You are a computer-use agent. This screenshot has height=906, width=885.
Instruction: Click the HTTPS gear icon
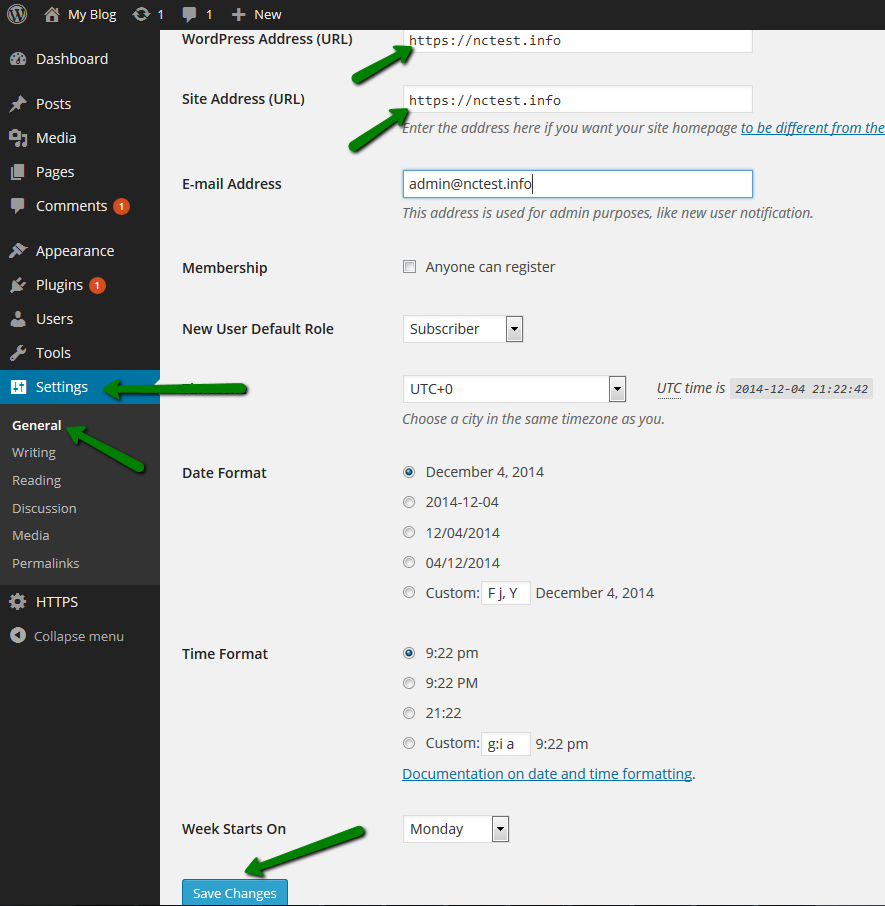coord(18,601)
